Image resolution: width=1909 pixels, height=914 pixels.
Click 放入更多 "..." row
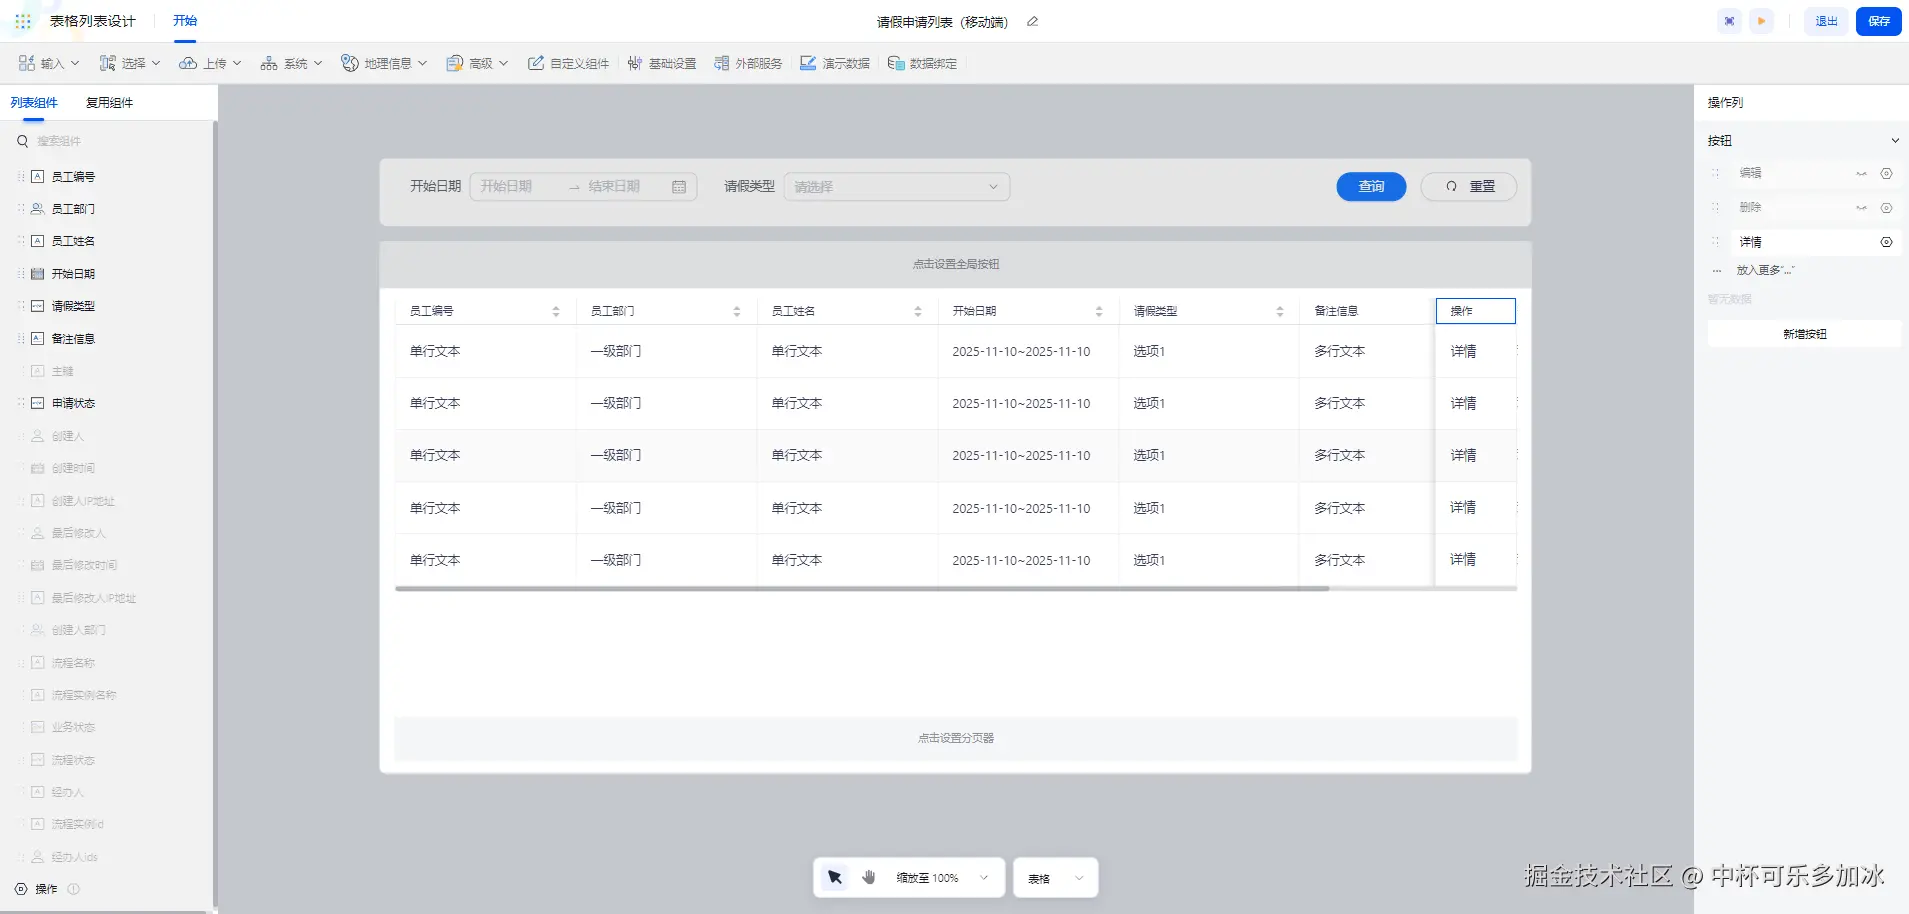1765,270
